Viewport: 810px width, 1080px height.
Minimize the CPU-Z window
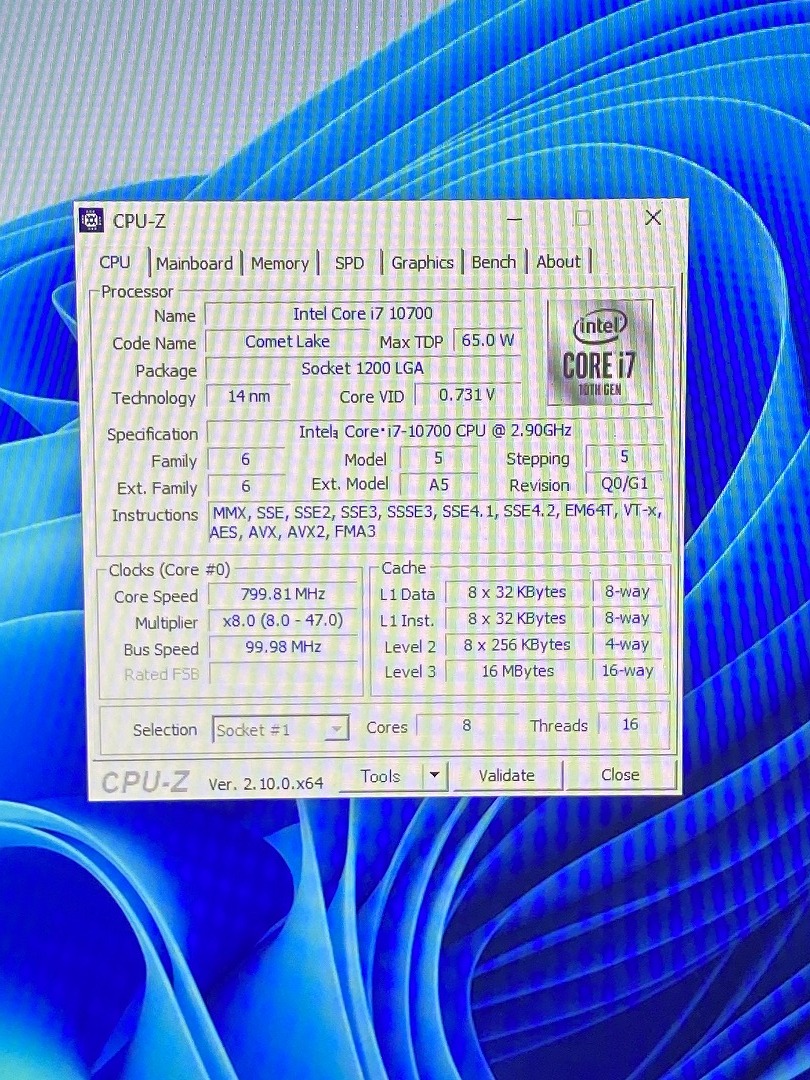pos(514,219)
